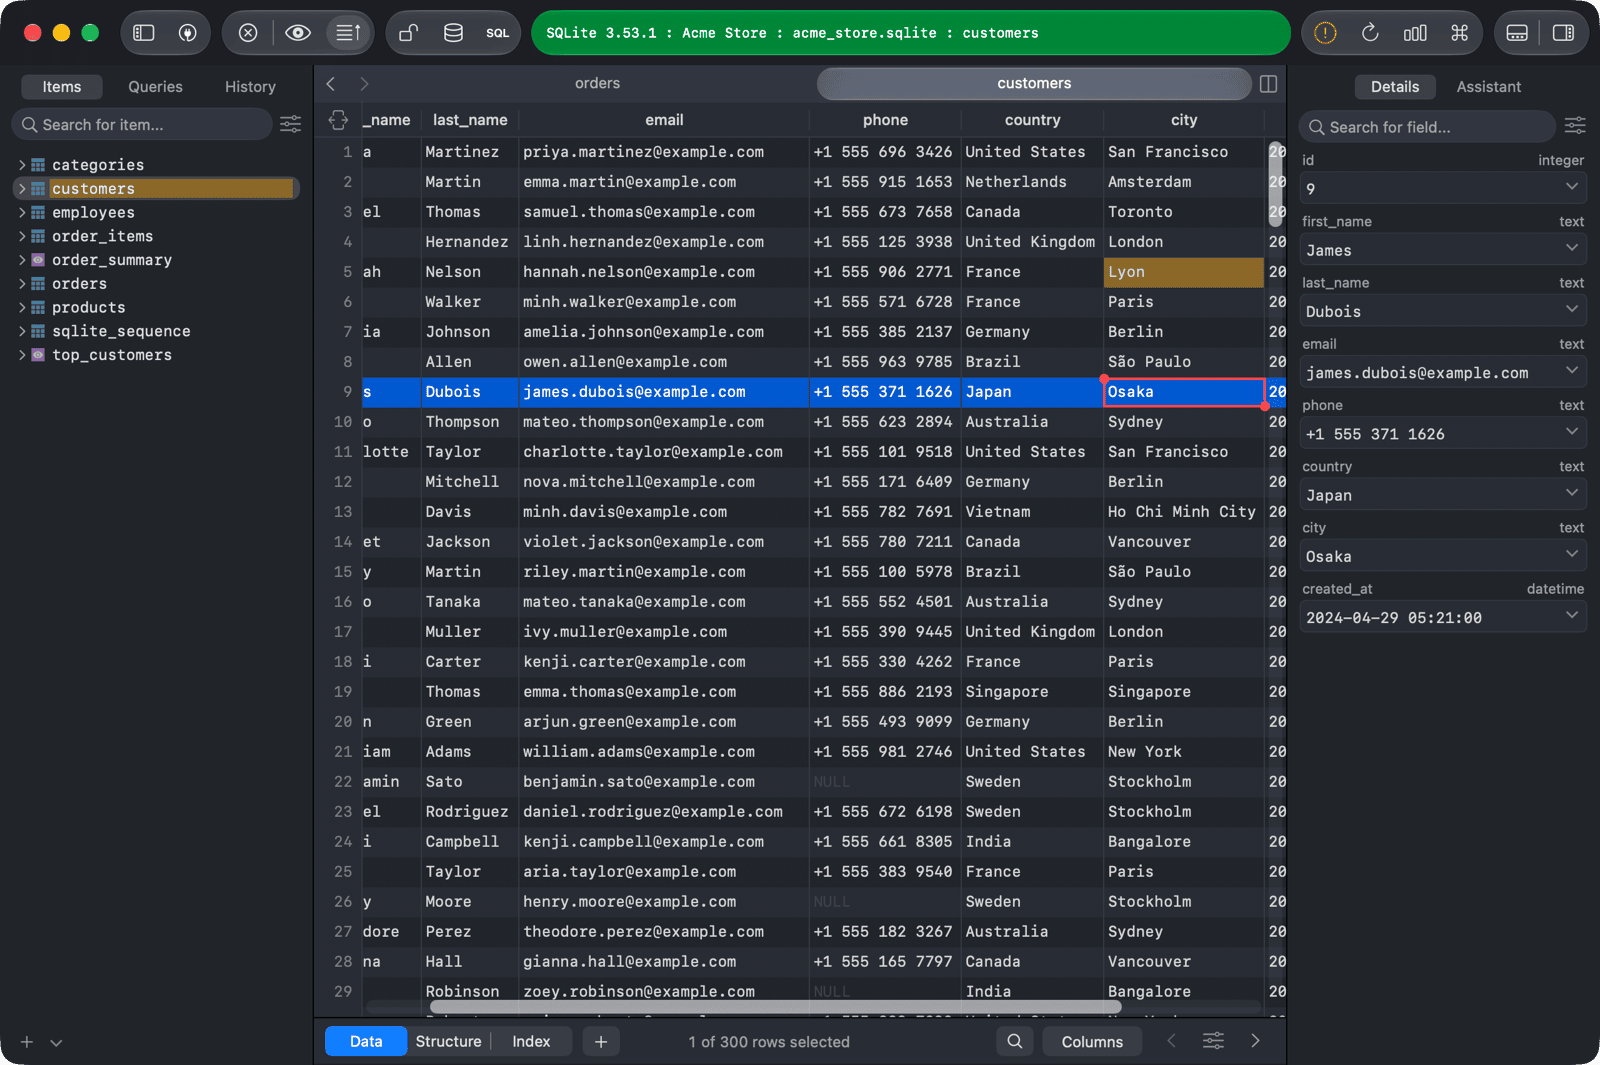Expand the top_customers view
This screenshot has width=1600, height=1065.
(x=22, y=355)
